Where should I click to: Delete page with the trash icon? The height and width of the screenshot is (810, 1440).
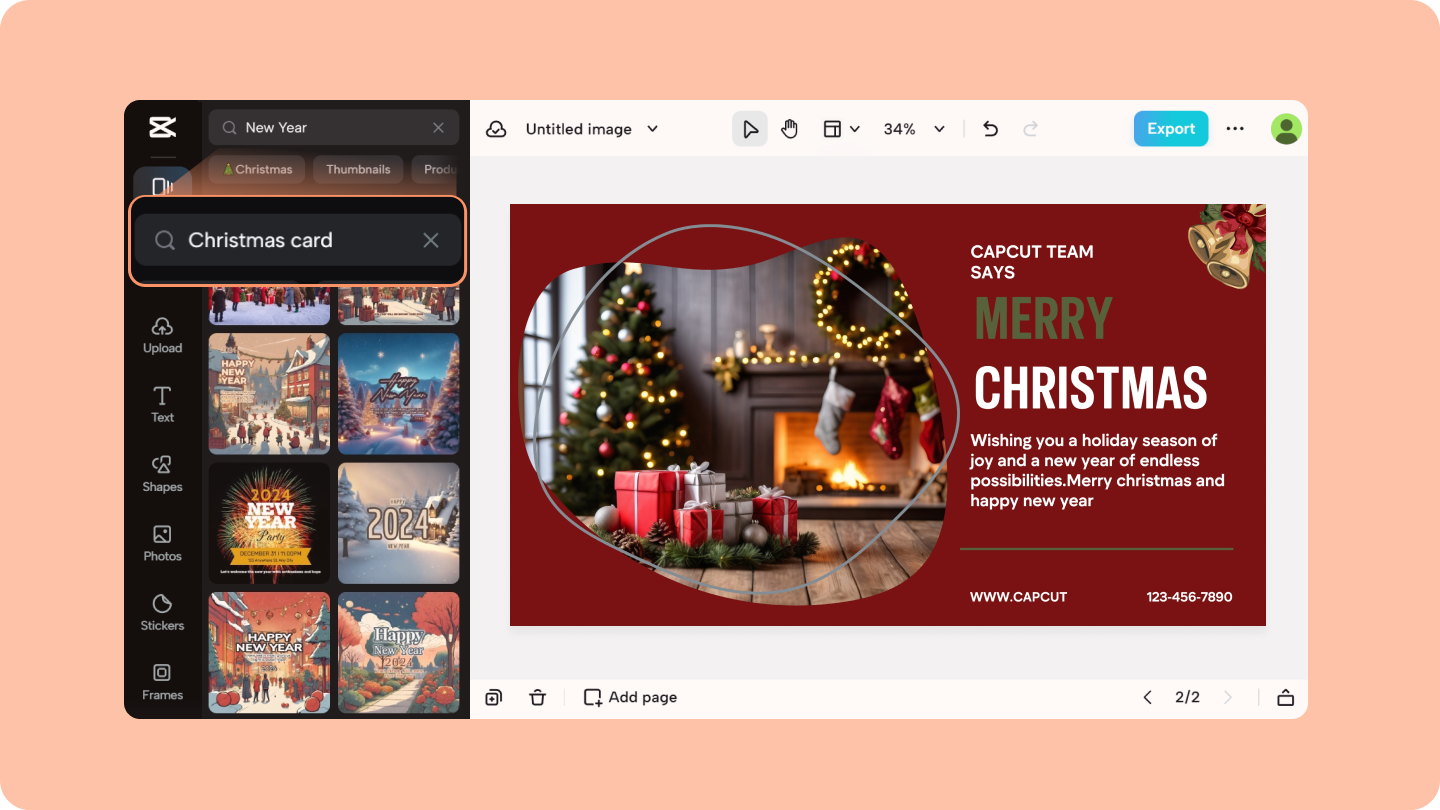pyautogui.click(x=538, y=697)
